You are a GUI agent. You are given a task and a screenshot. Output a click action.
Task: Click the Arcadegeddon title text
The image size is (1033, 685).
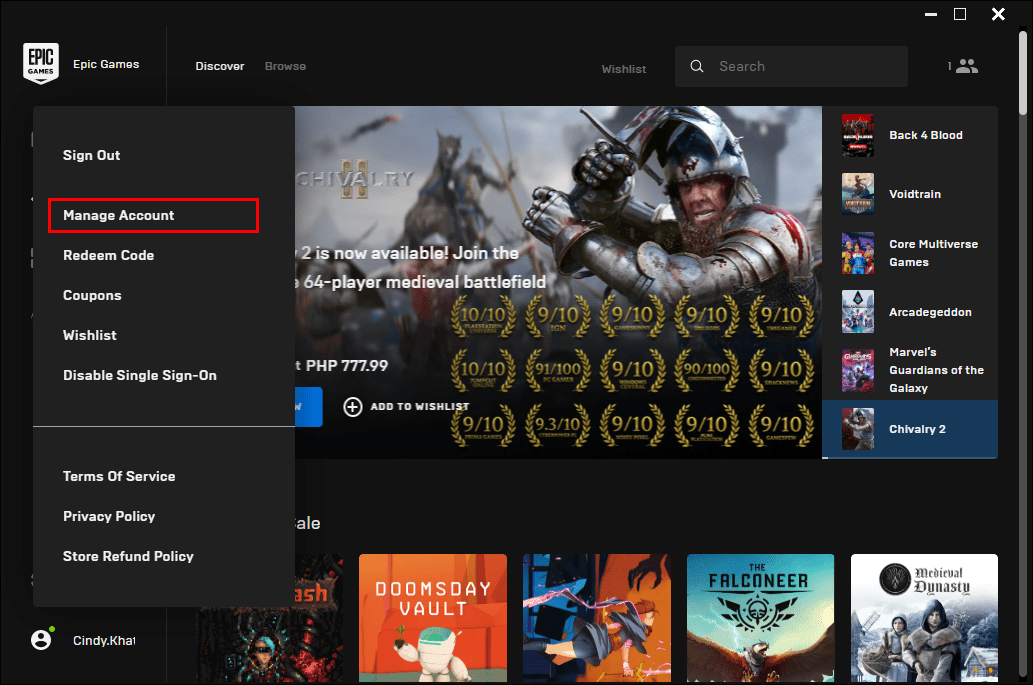click(930, 312)
